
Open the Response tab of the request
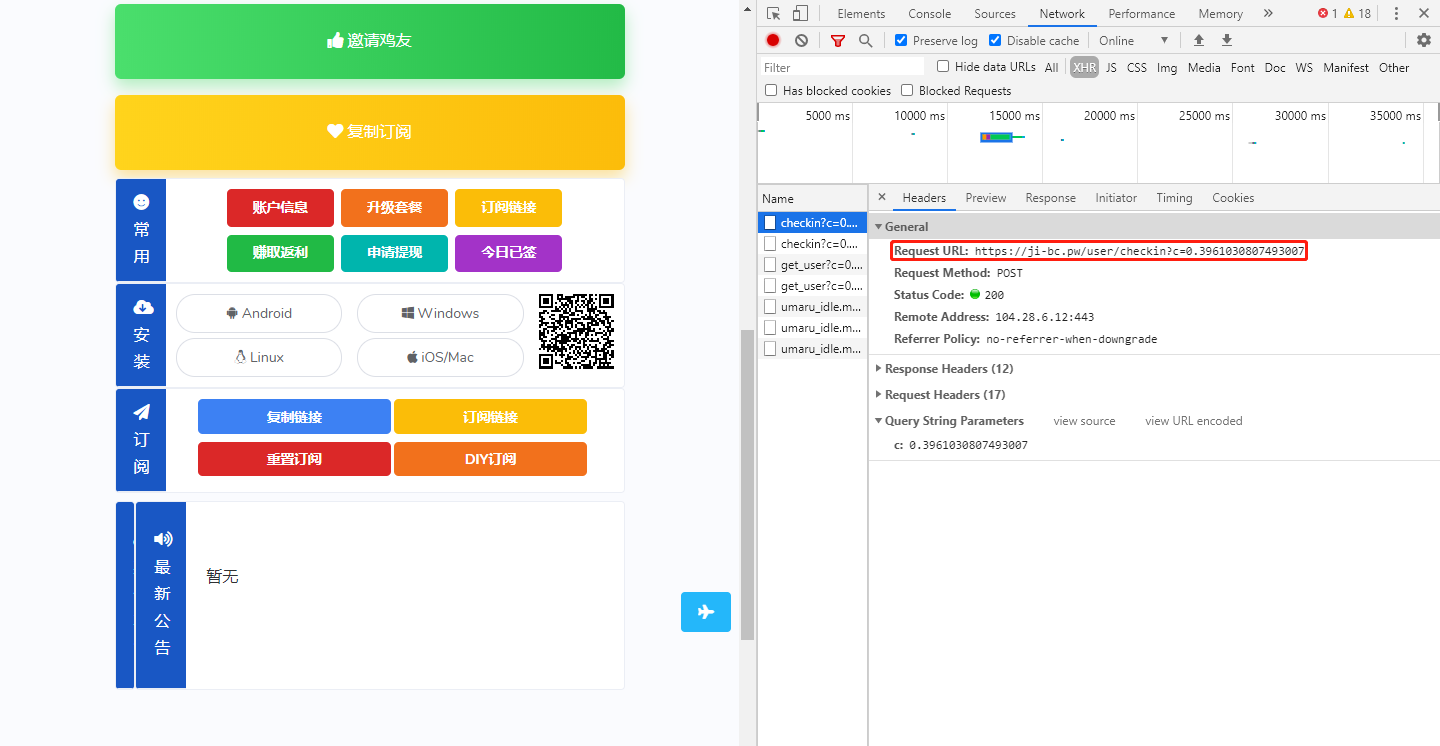tap(1051, 198)
